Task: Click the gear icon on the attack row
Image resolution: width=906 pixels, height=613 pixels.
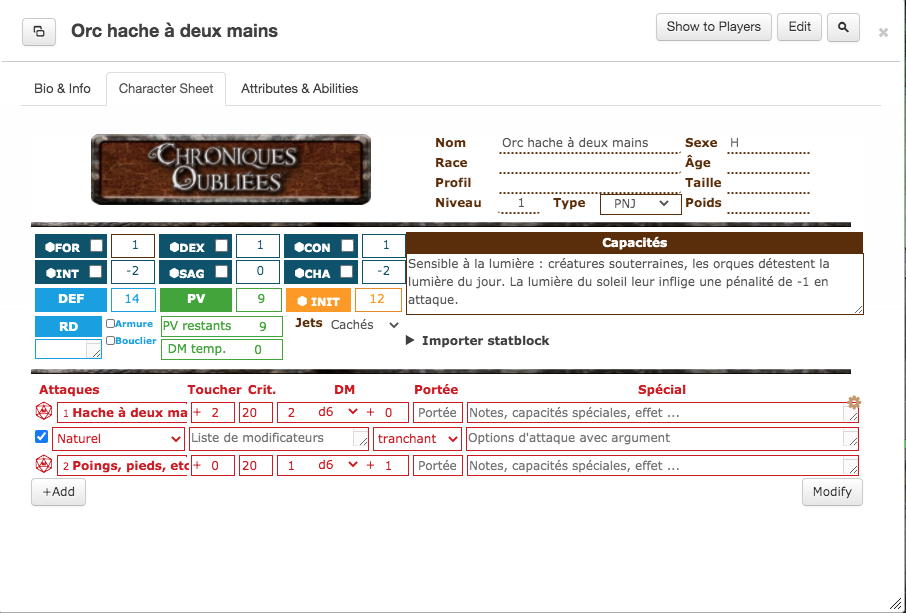Action: (853, 402)
